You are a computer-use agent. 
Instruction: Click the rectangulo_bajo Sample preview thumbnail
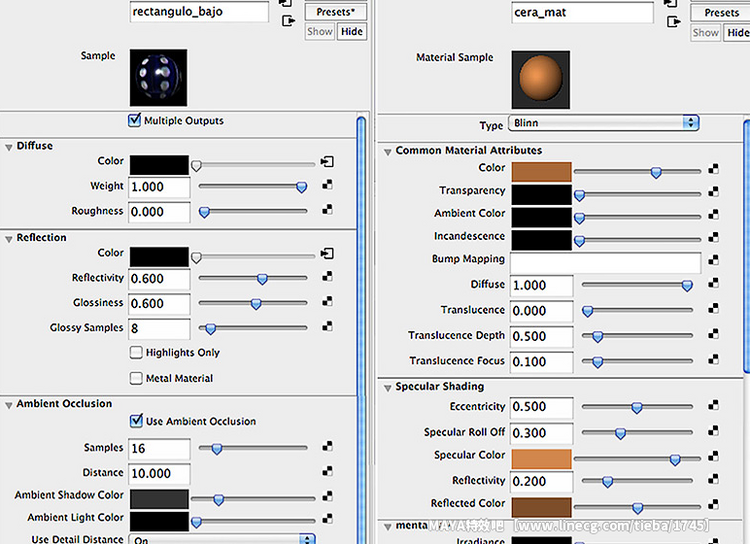pyautogui.click(x=158, y=78)
